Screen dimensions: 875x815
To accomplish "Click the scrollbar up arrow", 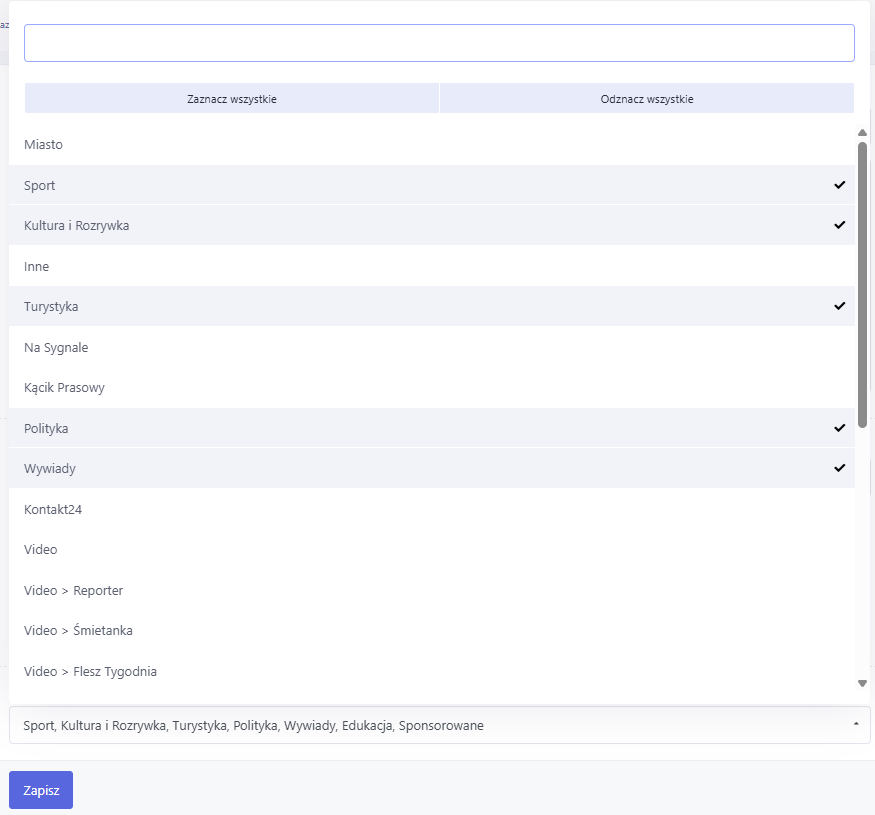I will [x=862, y=132].
